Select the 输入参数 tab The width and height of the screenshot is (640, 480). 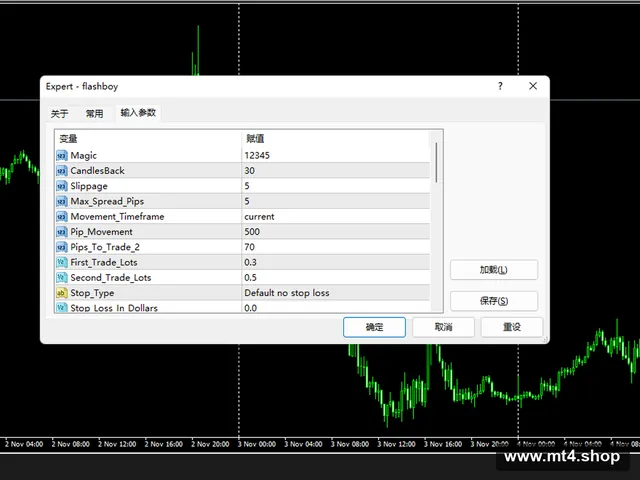tap(138, 113)
